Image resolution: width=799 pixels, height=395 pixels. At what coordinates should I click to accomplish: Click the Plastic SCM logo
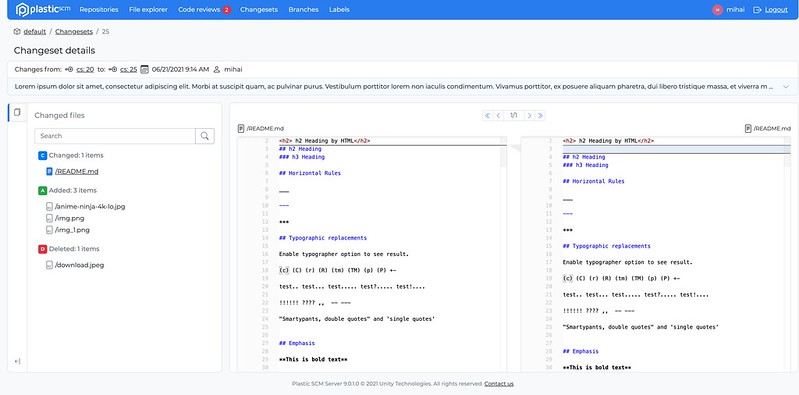tap(43, 9)
